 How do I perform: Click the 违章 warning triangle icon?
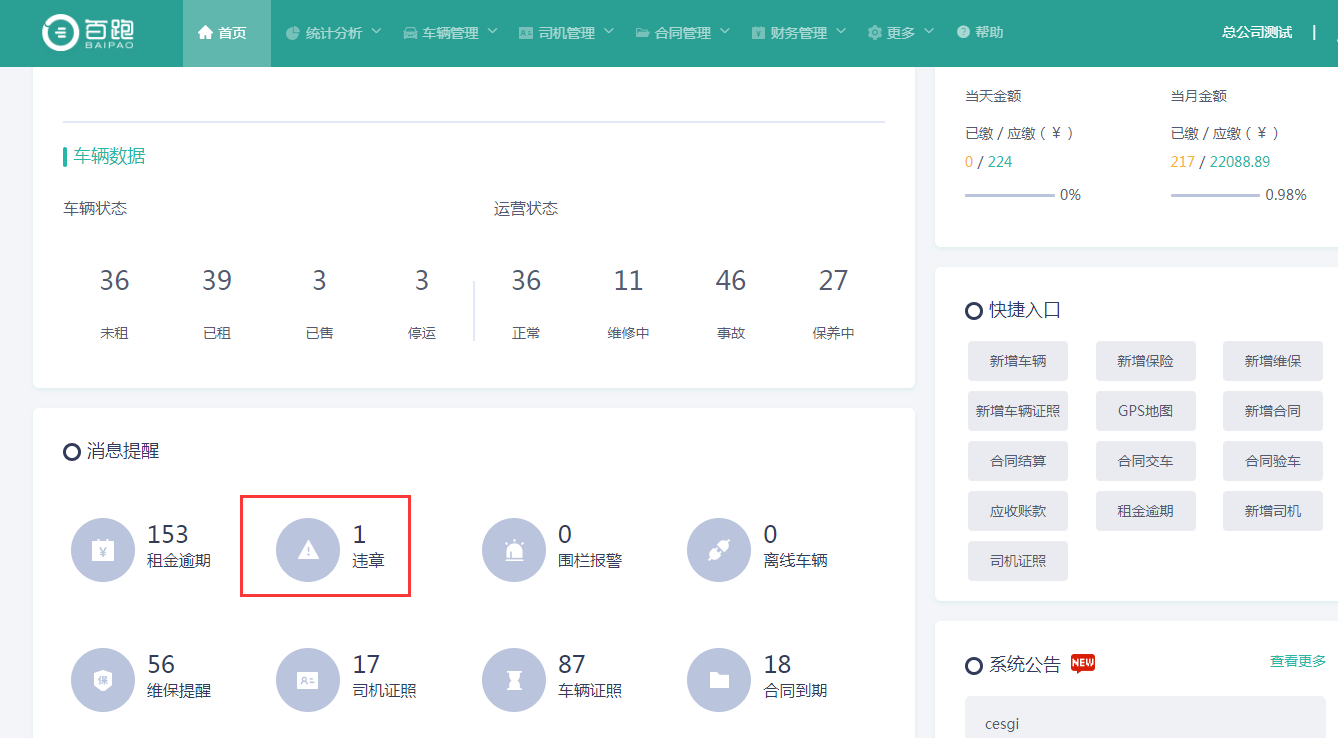(x=308, y=550)
